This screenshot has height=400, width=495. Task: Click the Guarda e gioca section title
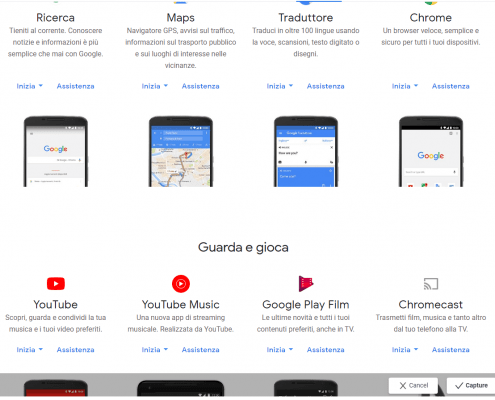point(243,248)
